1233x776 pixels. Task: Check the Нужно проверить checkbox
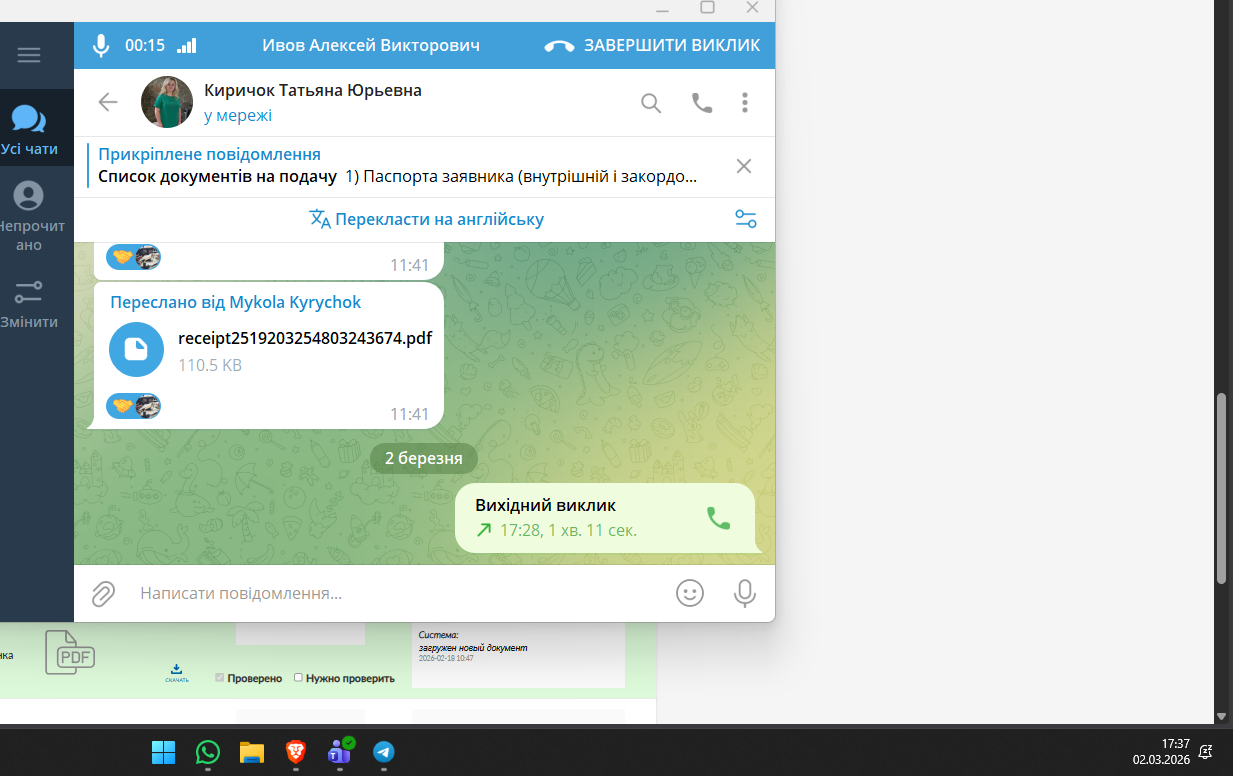[298, 678]
